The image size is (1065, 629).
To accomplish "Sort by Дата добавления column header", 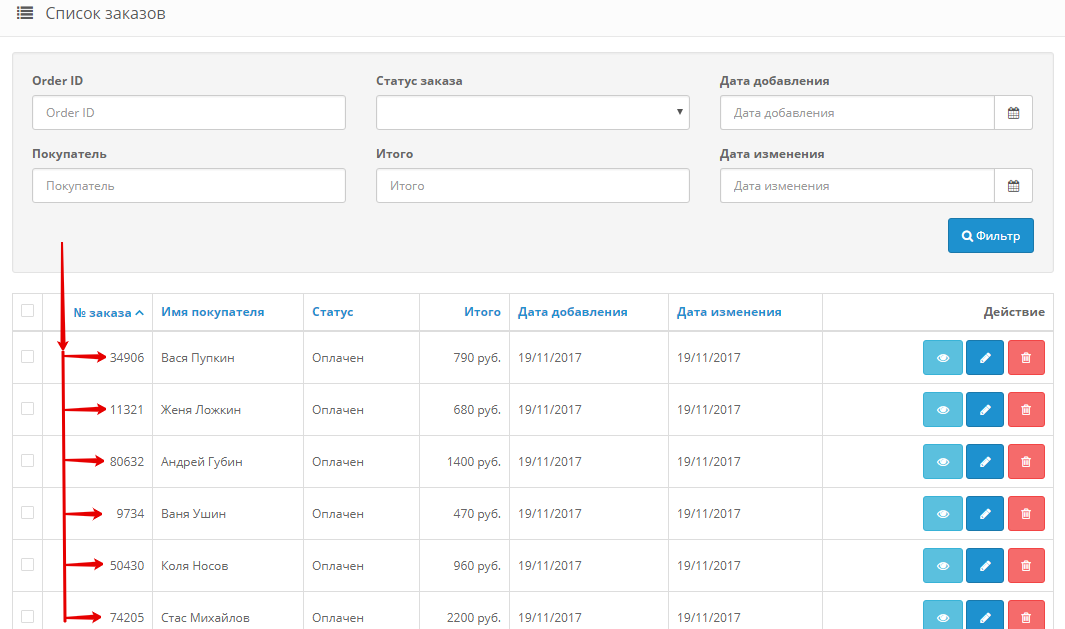I will click(x=572, y=312).
